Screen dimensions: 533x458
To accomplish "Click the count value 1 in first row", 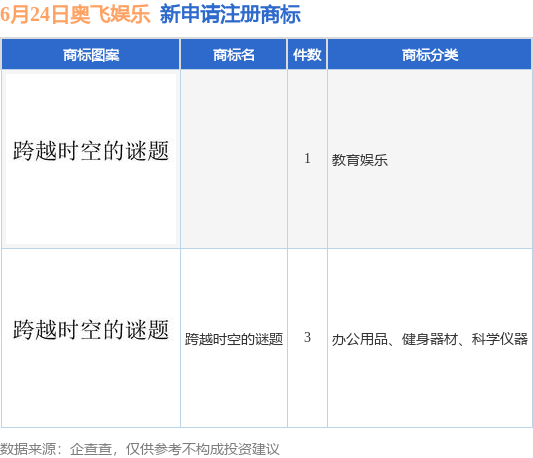I will click(307, 158).
